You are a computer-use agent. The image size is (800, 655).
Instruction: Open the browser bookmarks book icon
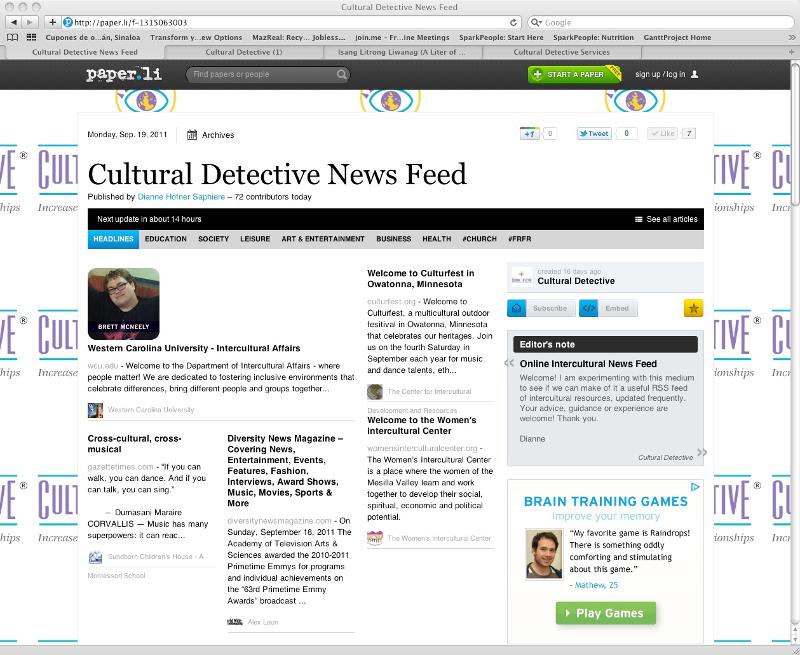pyautogui.click(x=12, y=37)
